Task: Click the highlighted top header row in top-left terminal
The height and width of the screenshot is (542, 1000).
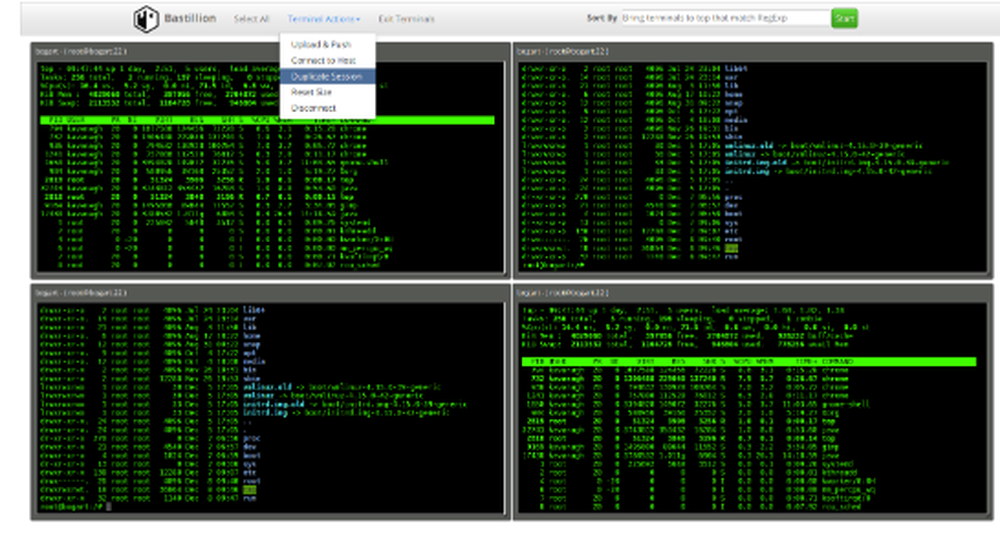Action: (267, 120)
